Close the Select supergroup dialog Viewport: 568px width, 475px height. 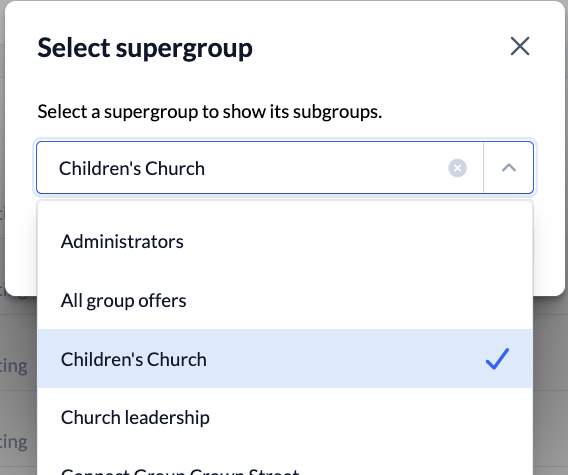coord(520,46)
